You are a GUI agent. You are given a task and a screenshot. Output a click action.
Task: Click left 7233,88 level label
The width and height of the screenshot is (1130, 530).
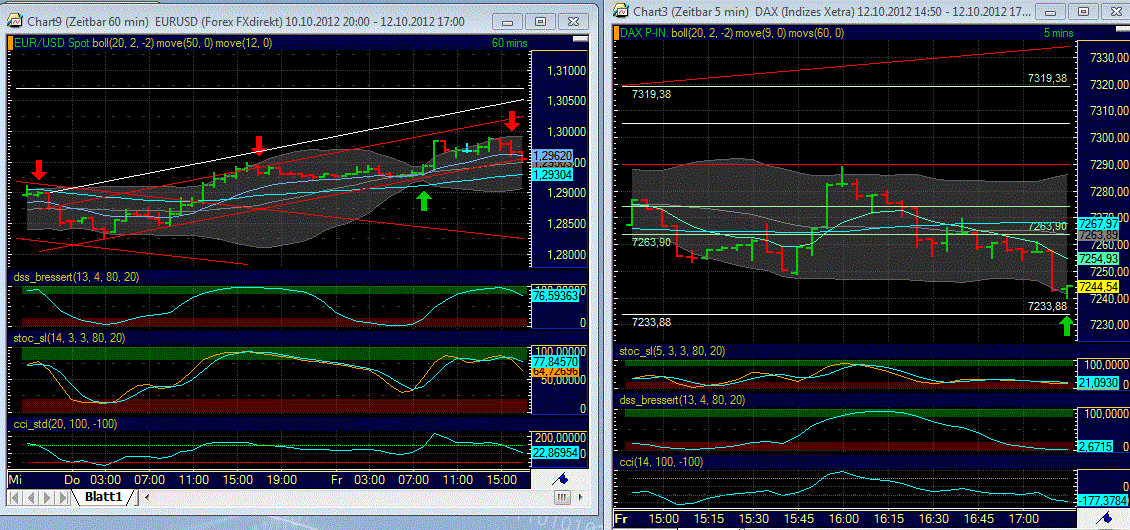[651, 322]
